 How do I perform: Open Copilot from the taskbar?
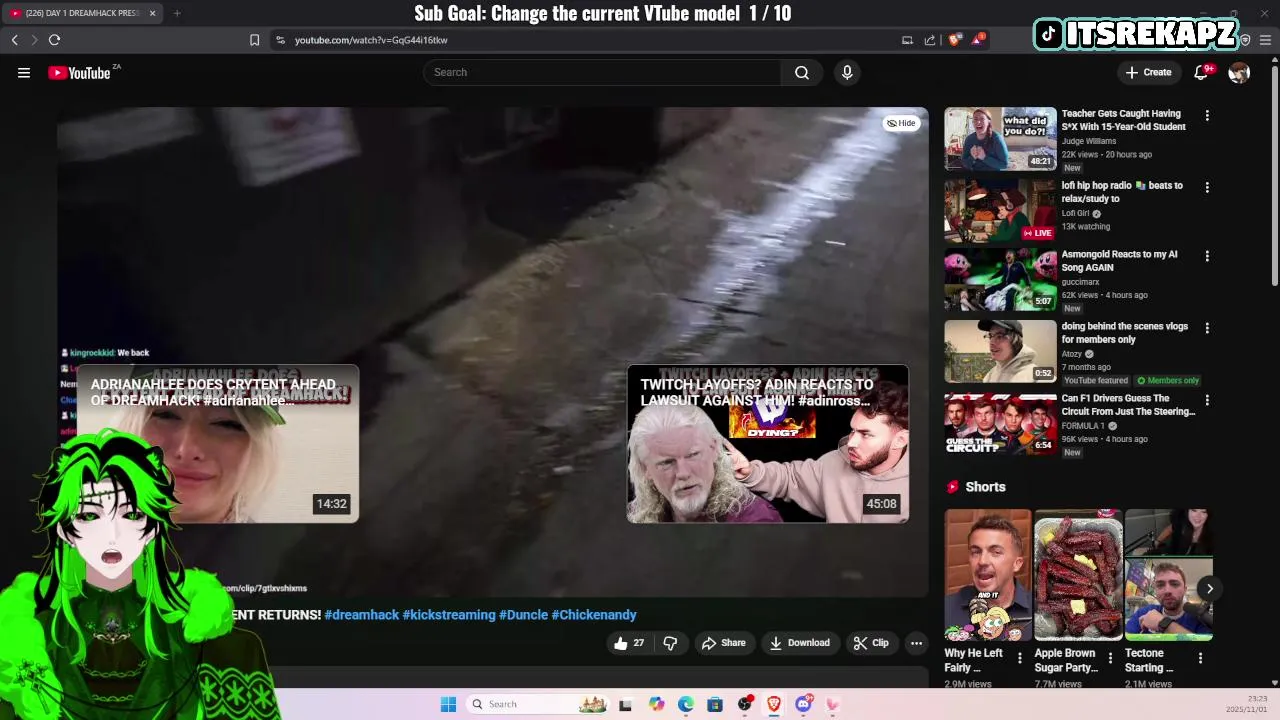(x=656, y=704)
